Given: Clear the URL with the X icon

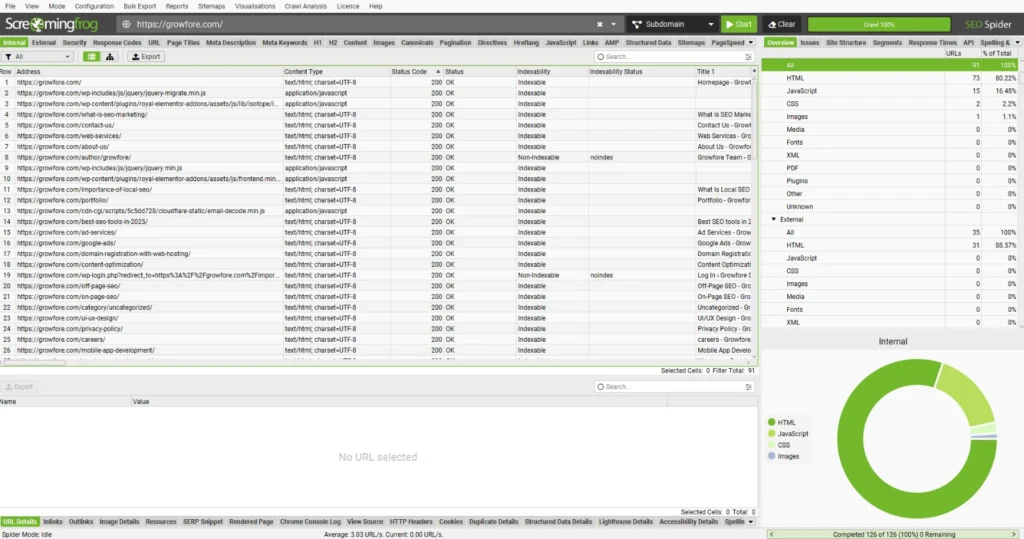Looking at the screenshot, I should (x=600, y=24).
